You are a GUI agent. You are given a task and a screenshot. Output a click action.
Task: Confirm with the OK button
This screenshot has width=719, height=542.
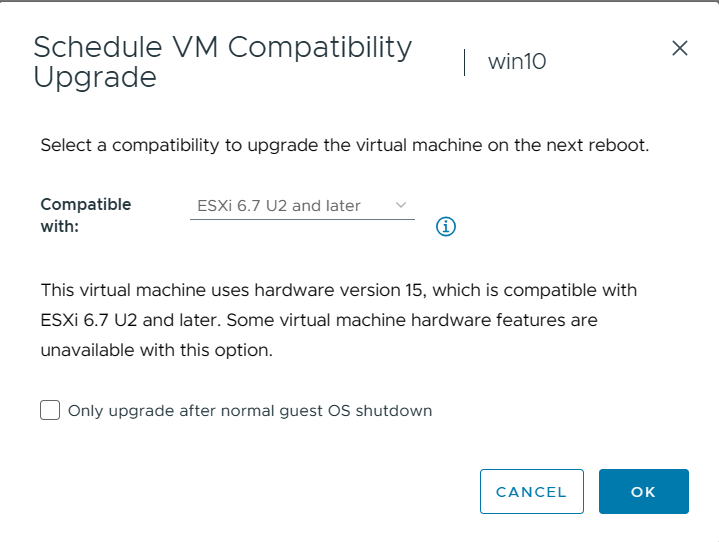point(643,491)
